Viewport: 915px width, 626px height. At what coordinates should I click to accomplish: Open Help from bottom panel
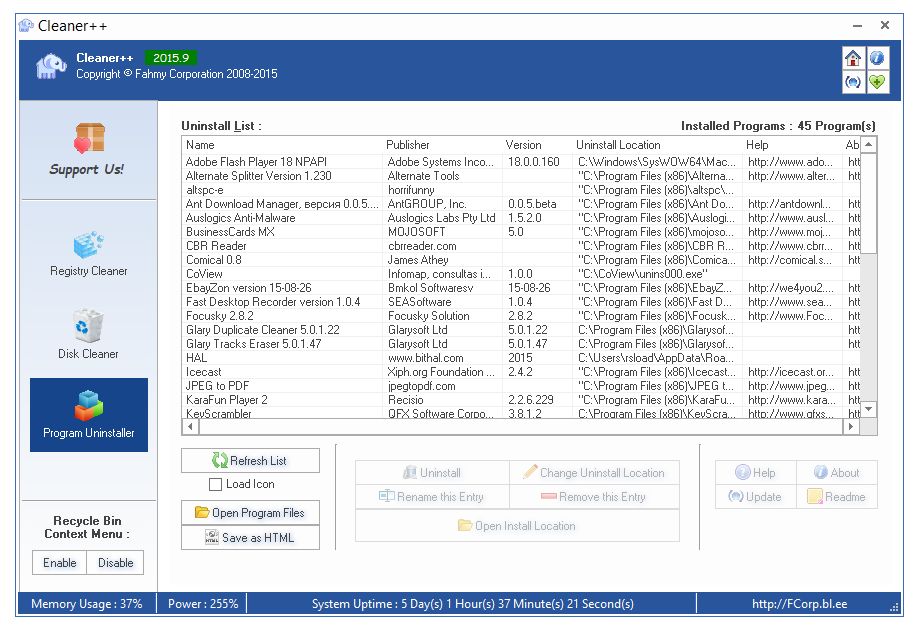click(756, 473)
